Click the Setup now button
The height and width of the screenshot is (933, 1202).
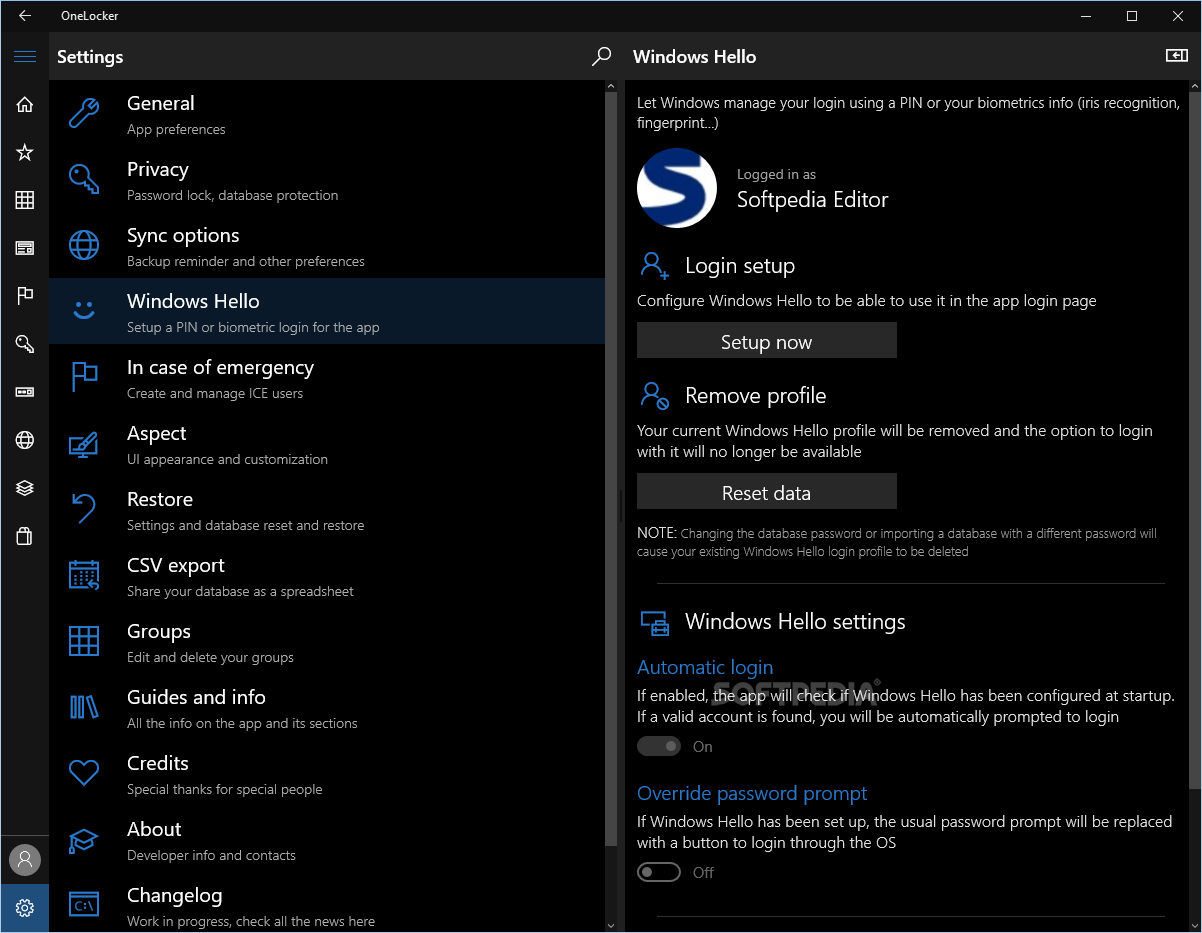tap(767, 341)
